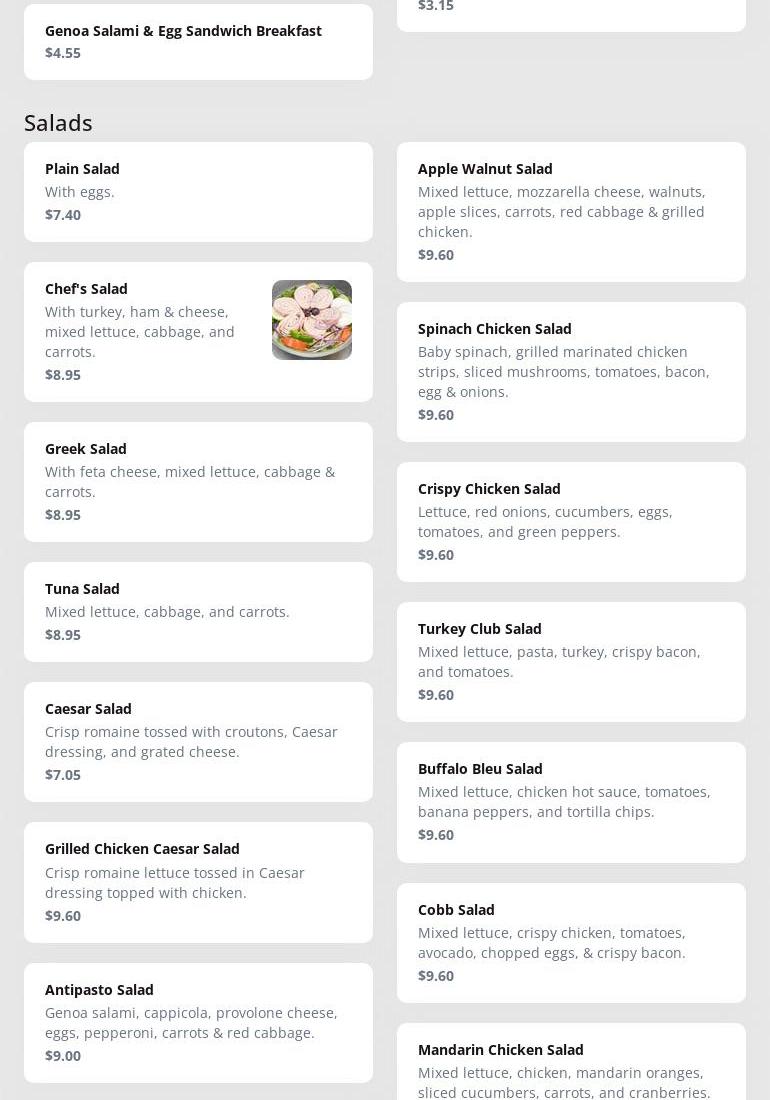Open the Chef's Salad photo thumbnail
770x1100 pixels.
point(312,320)
